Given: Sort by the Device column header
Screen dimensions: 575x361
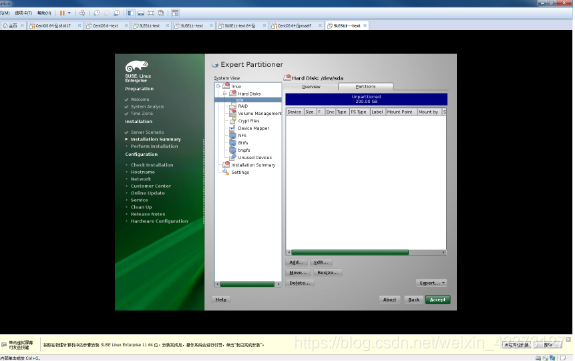Looking at the screenshot, I should point(294,112).
